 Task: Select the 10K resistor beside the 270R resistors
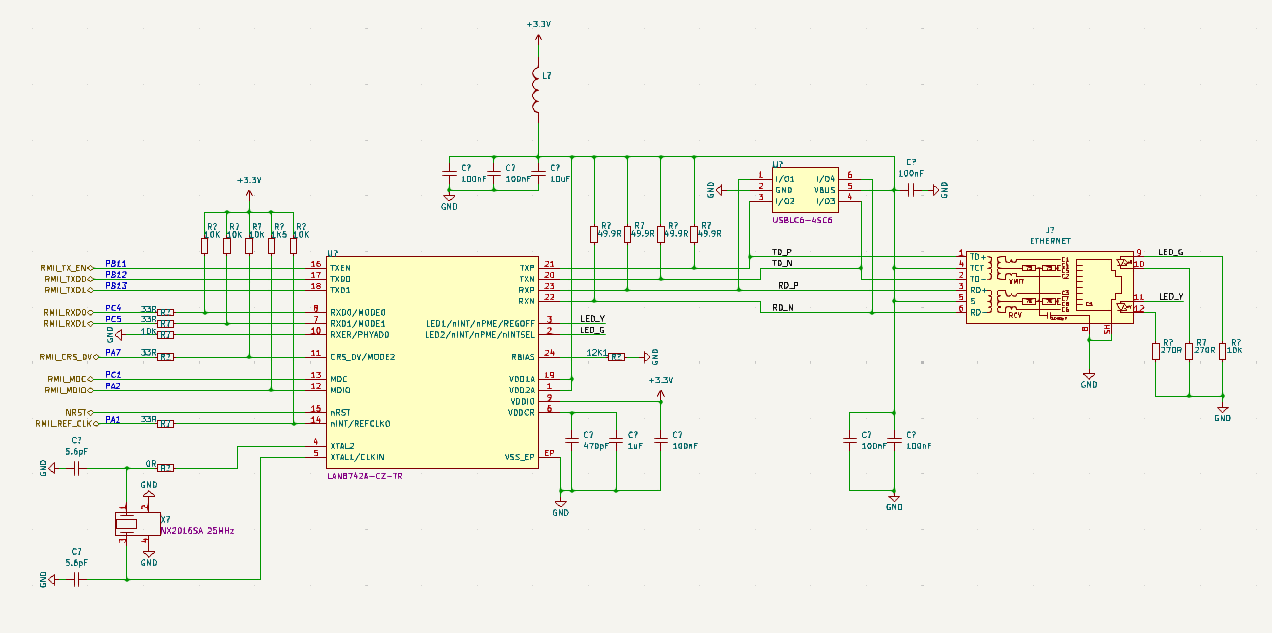[1223, 350]
